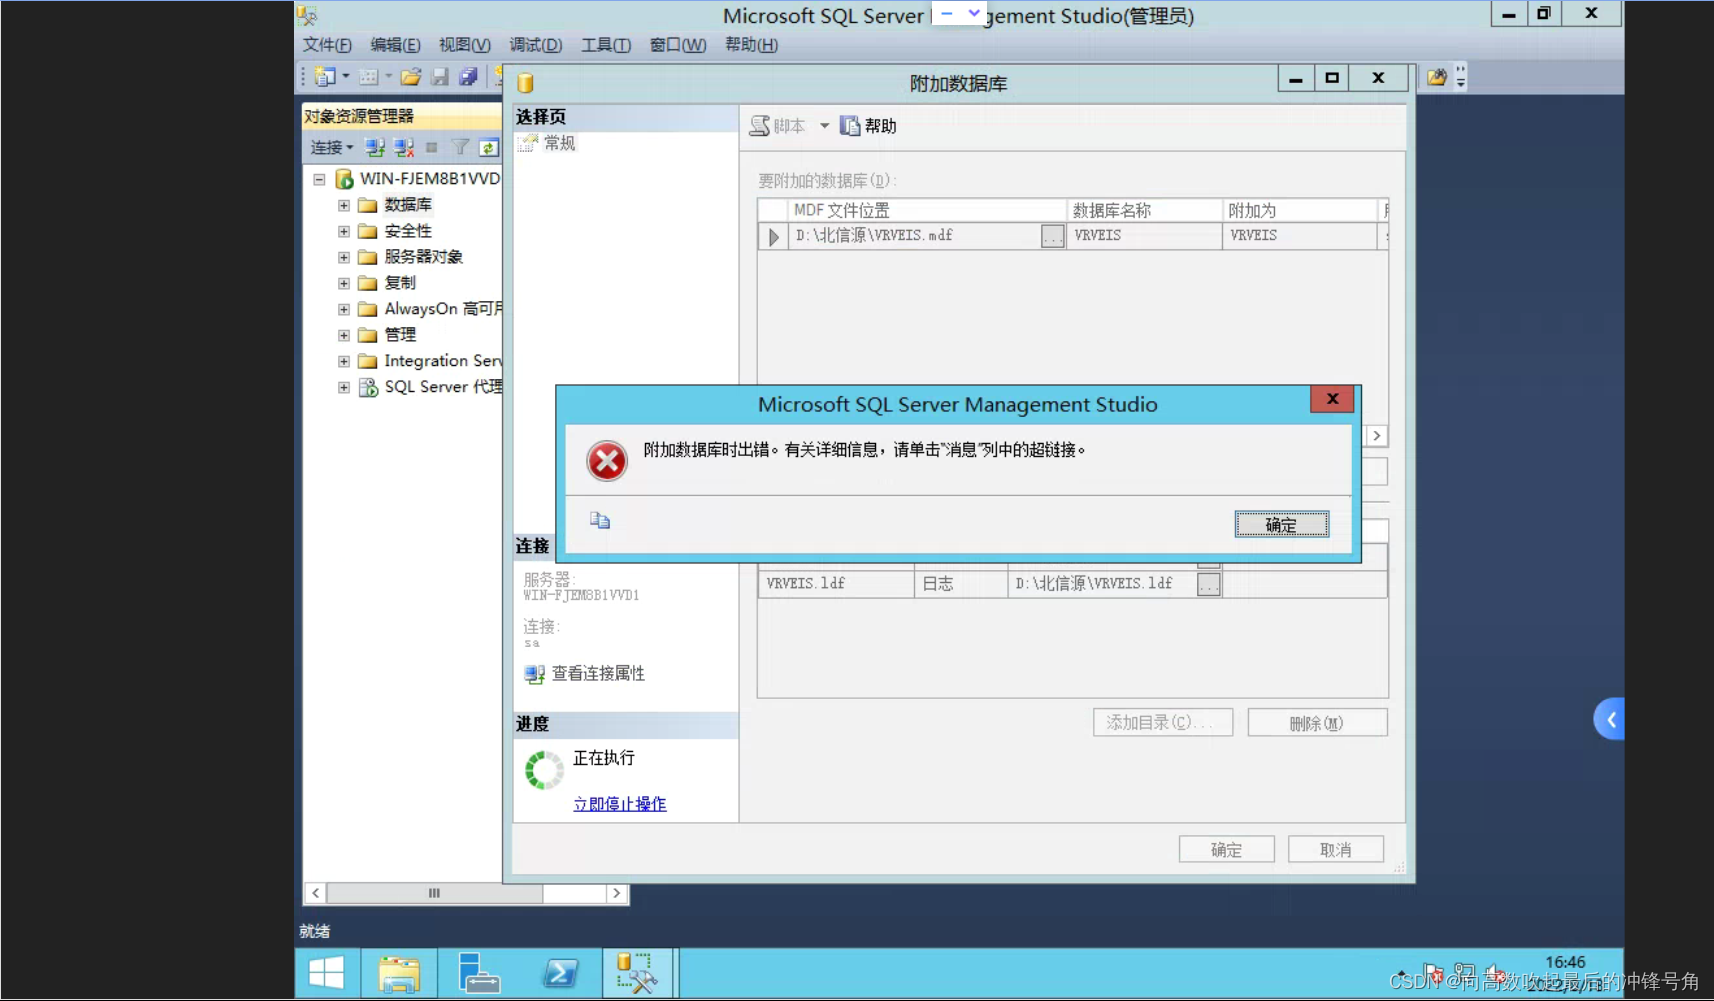The image size is (1714, 1001).
Task: Click the 常规 page icon in 选择页
Action: click(x=528, y=144)
